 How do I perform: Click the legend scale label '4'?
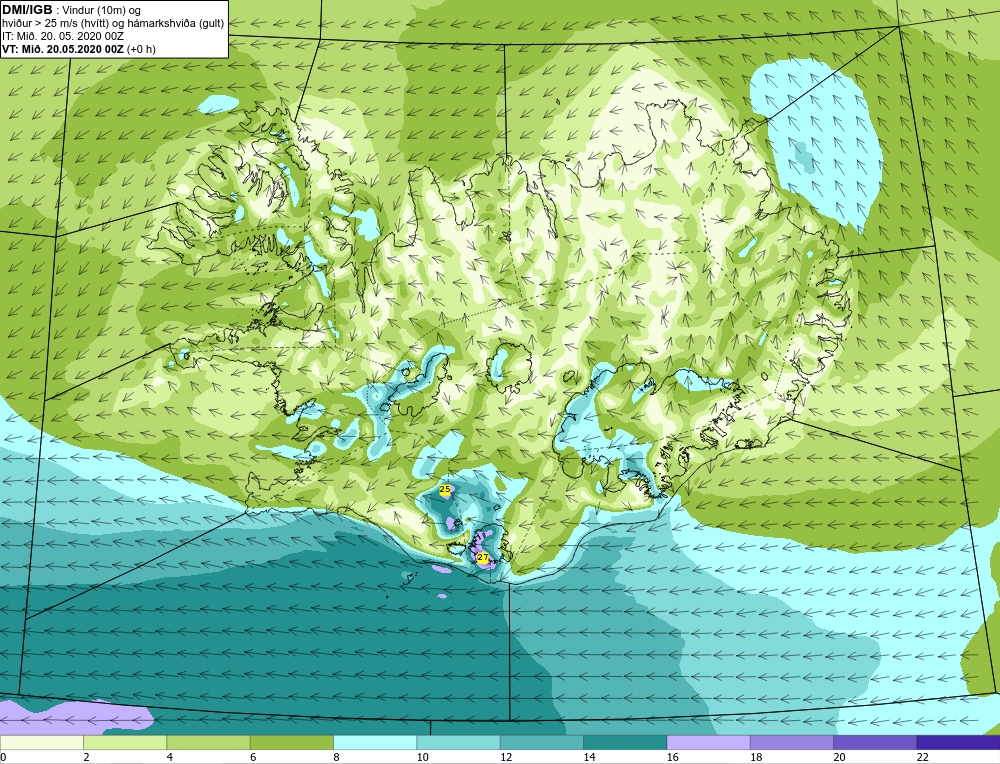[170, 757]
